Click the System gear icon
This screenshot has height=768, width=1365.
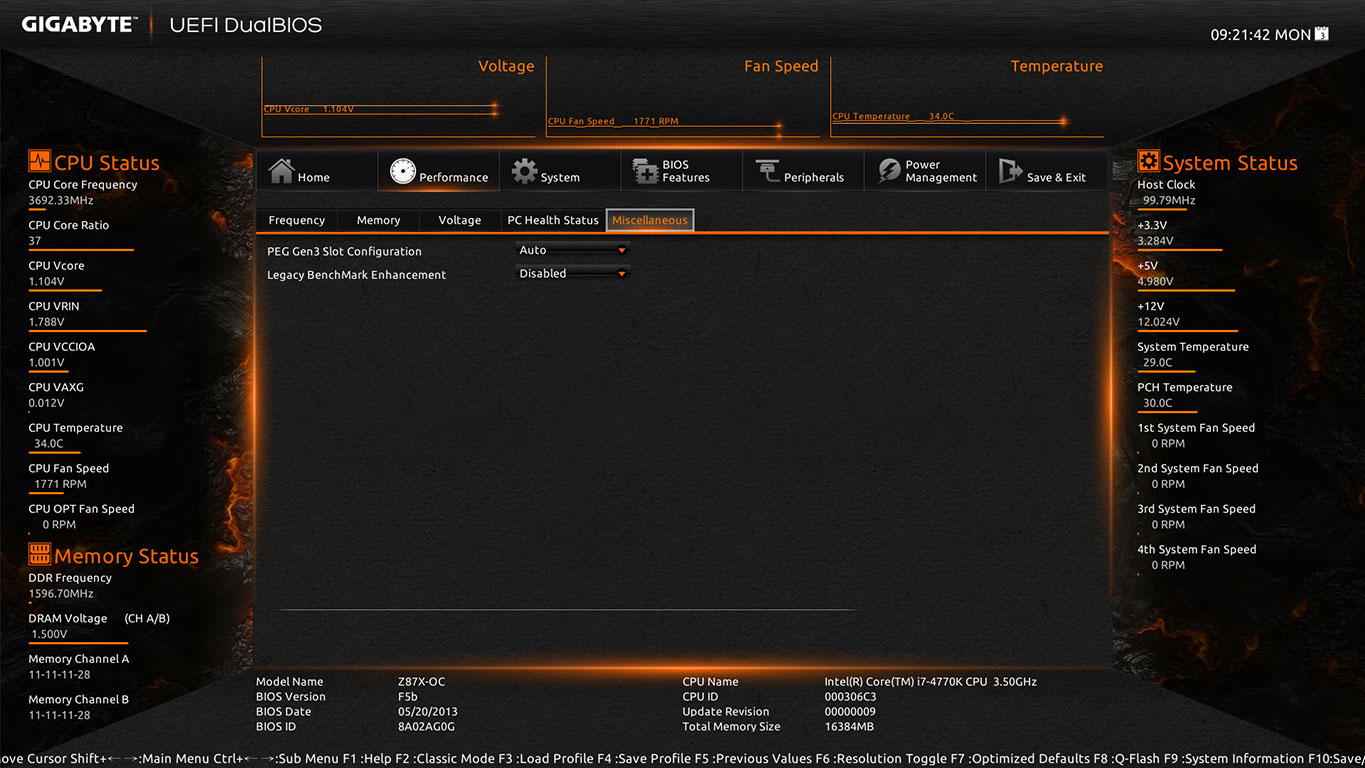[524, 171]
